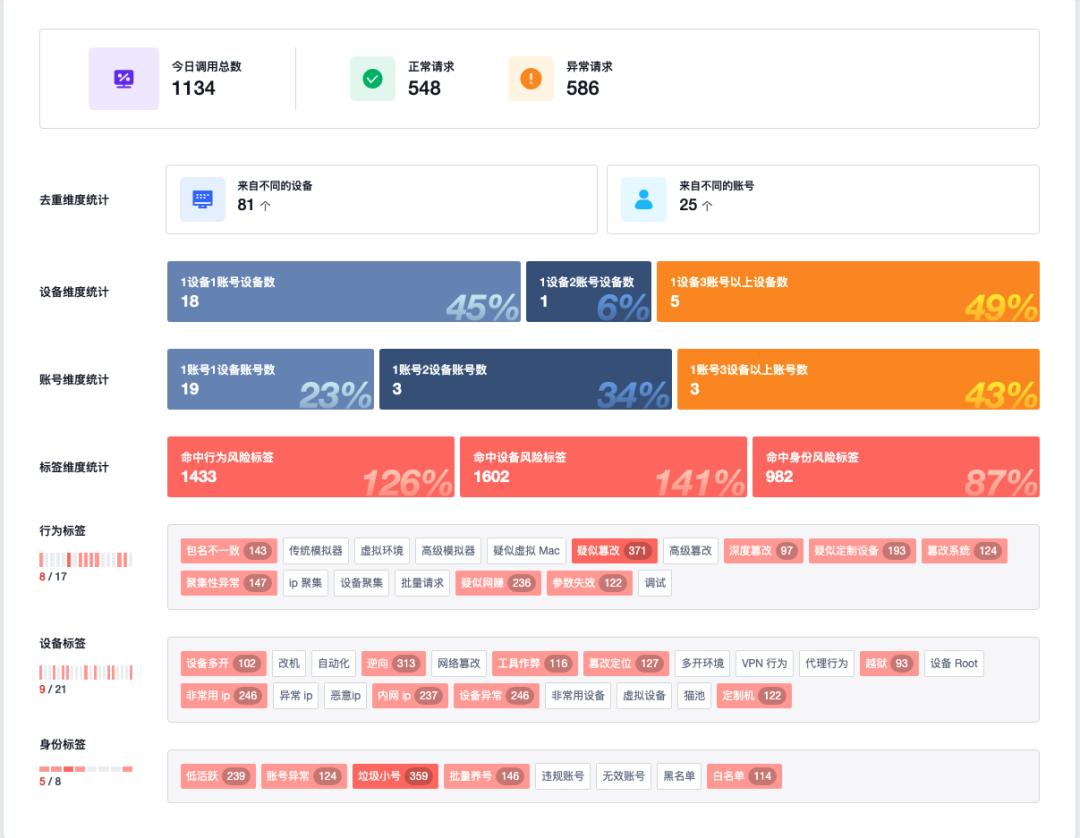
Task: Select the 1账号1设备账号数 23% block
Action: tap(271, 379)
